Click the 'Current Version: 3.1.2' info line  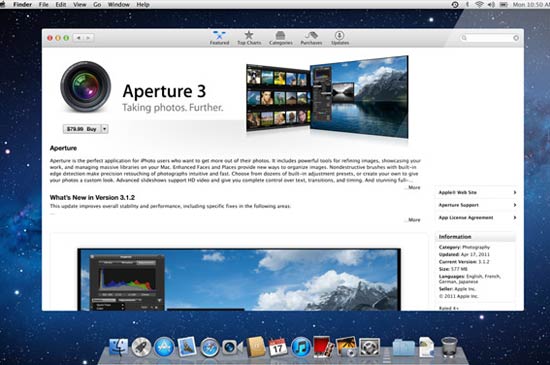pyautogui.click(x=464, y=262)
